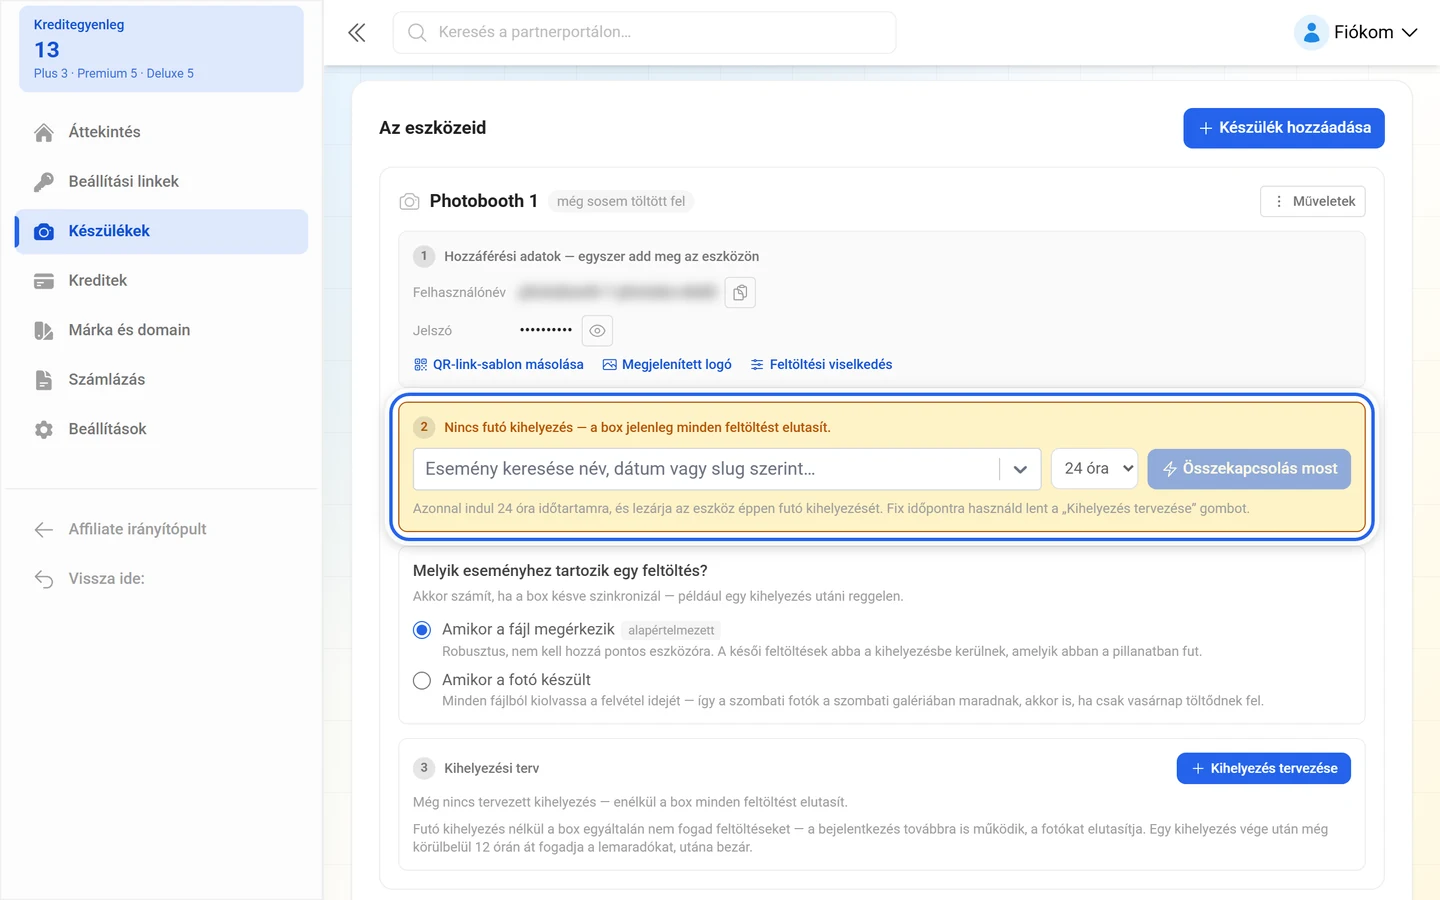
Task: Open Számlázás in the sidebar
Action: coord(162,380)
